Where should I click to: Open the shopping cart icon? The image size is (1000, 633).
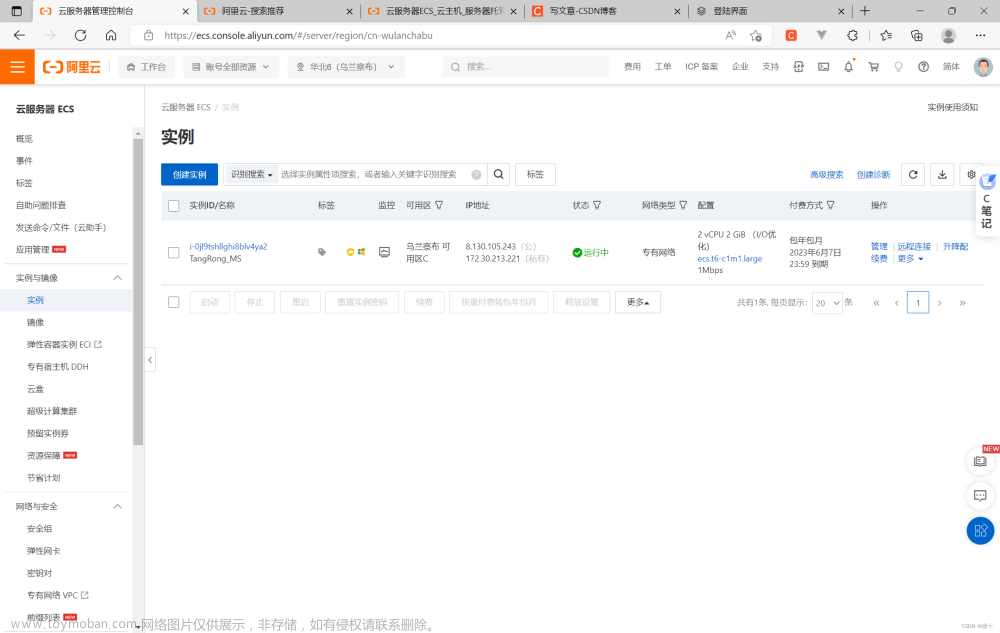tap(874, 67)
